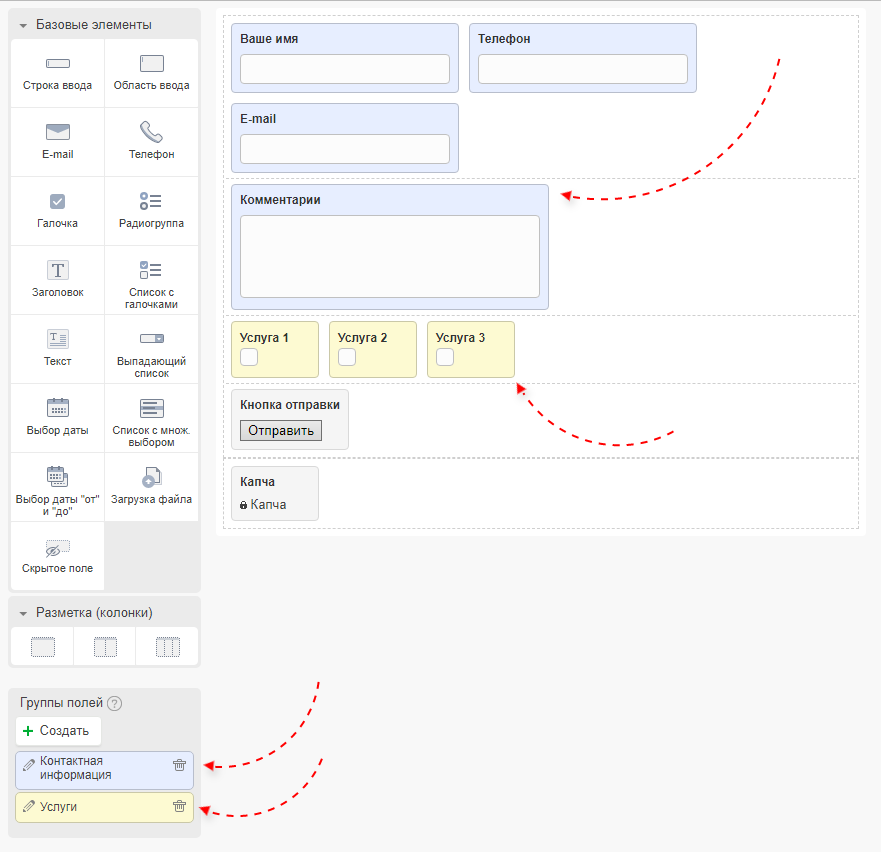The width and height of the screenshot is (881, 852).
Task: Choose the Радиогруппа element icon
Action: click(151, 201)
